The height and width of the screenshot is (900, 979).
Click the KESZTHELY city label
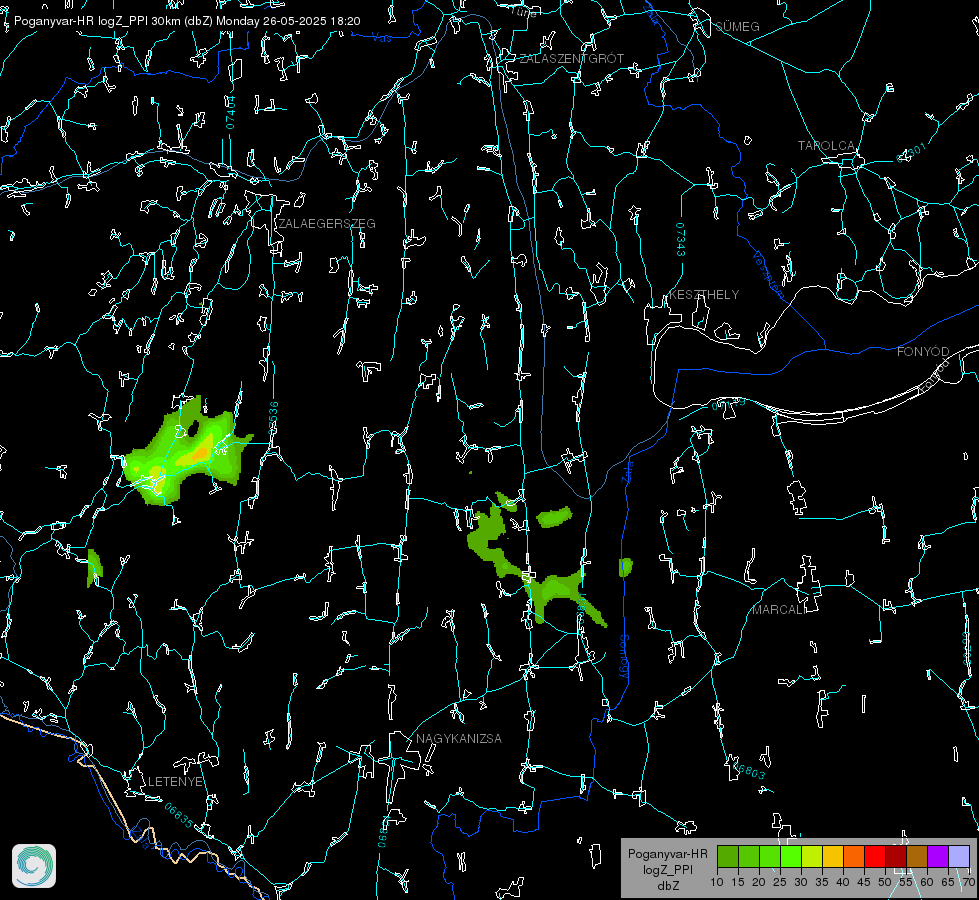704,295
